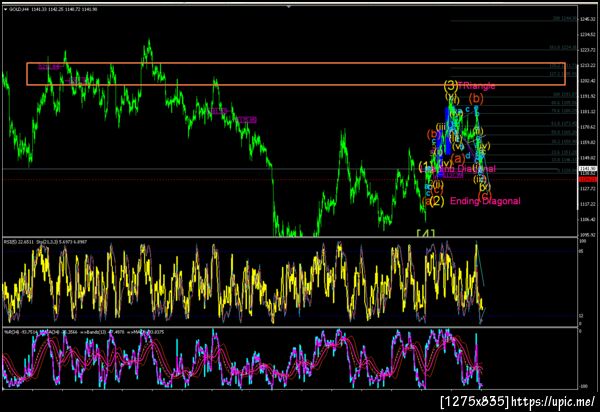The height and width of the screenshot is (412, 600).
Task: Select the chart shift triangle marker at top
Action: coord(289,7)
